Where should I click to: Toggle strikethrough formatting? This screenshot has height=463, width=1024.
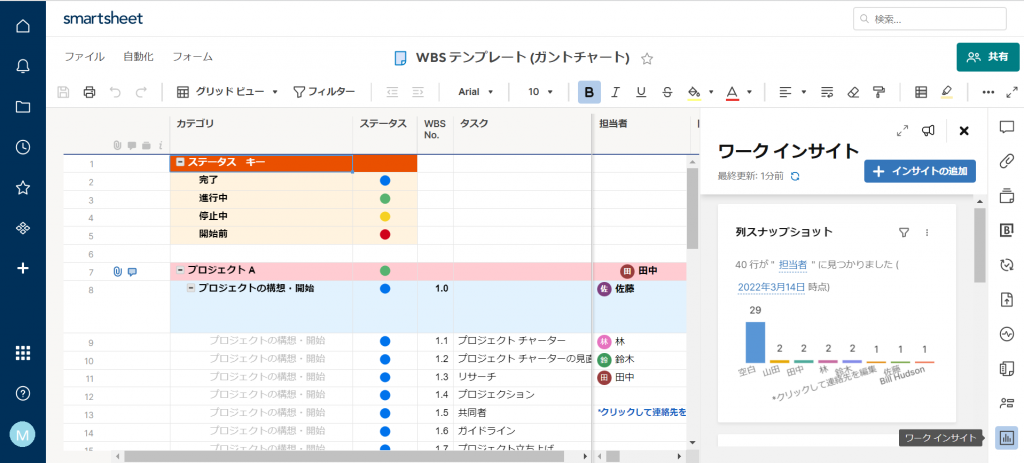[667, 92]
